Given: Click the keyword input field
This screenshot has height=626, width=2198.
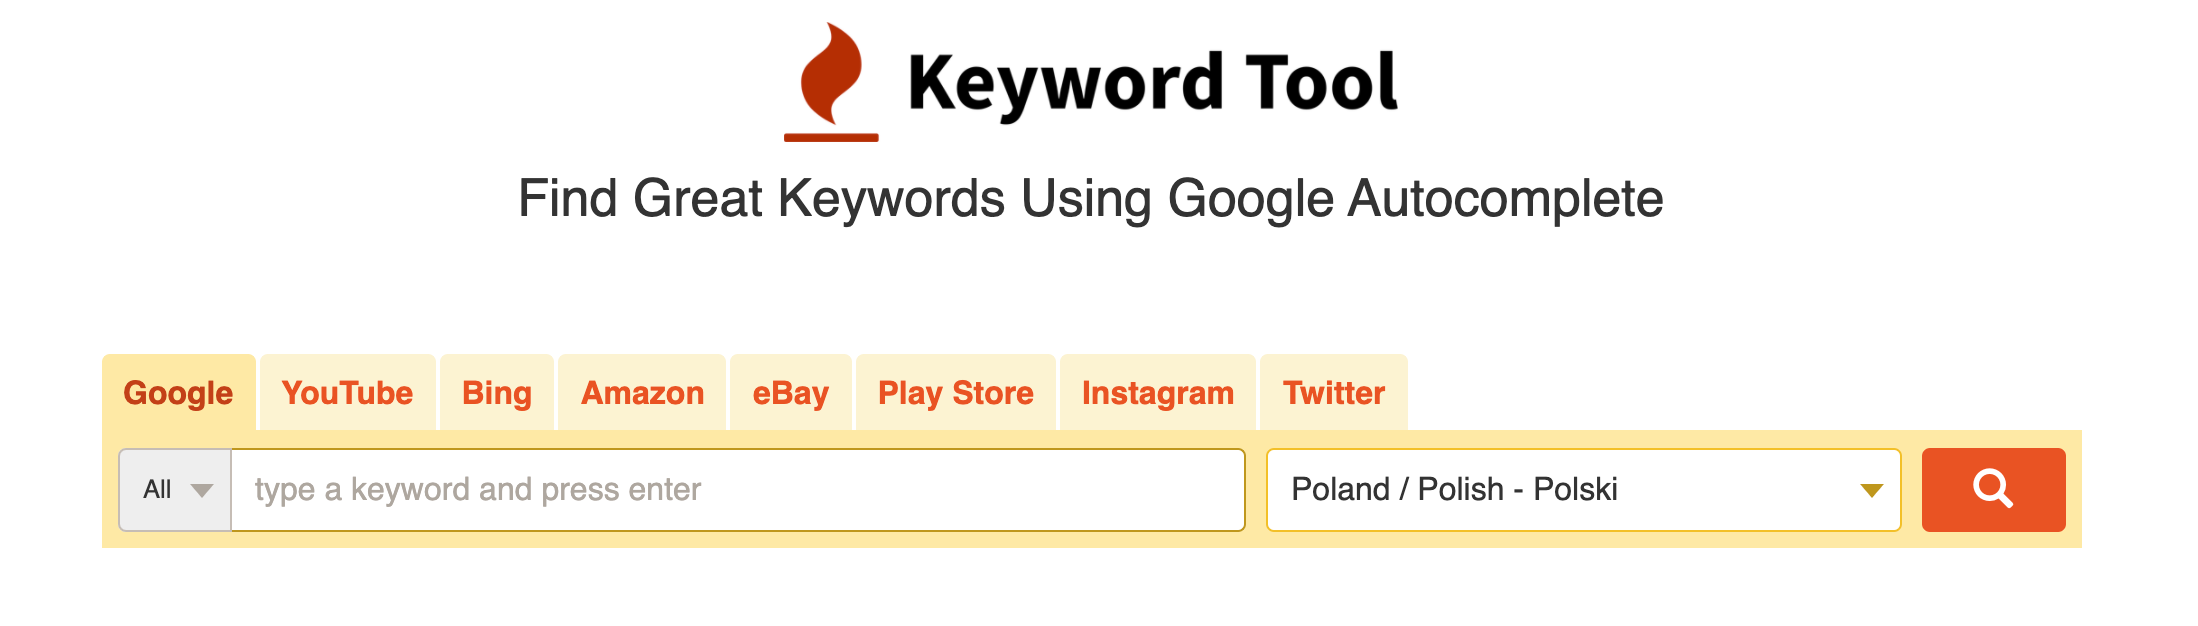Looking at the screenshot, I should [x=740, y=489].
